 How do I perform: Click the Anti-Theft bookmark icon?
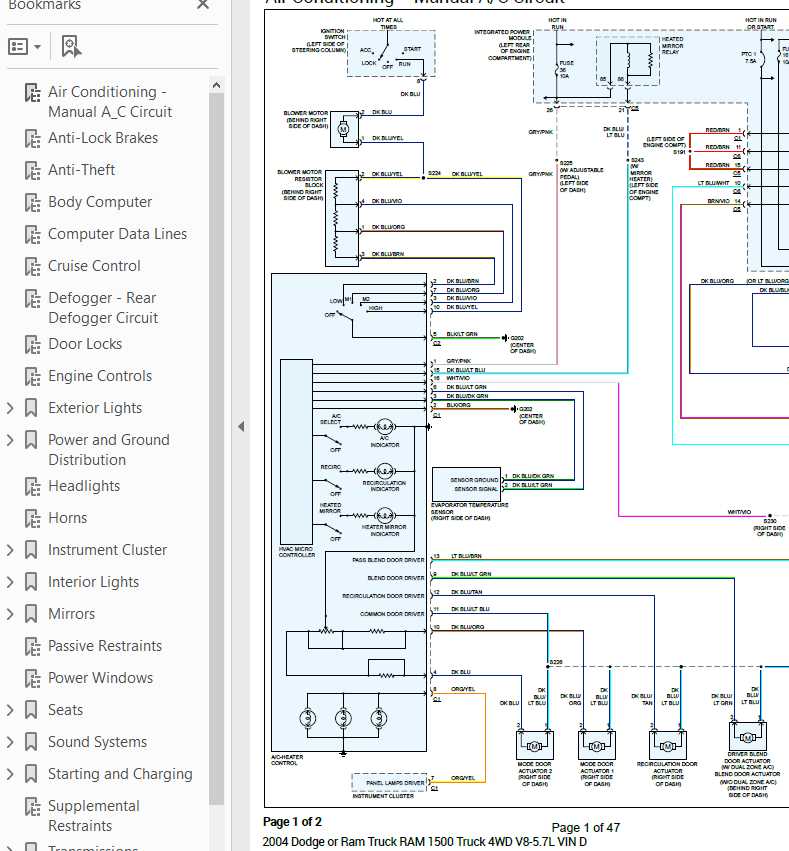33,170
